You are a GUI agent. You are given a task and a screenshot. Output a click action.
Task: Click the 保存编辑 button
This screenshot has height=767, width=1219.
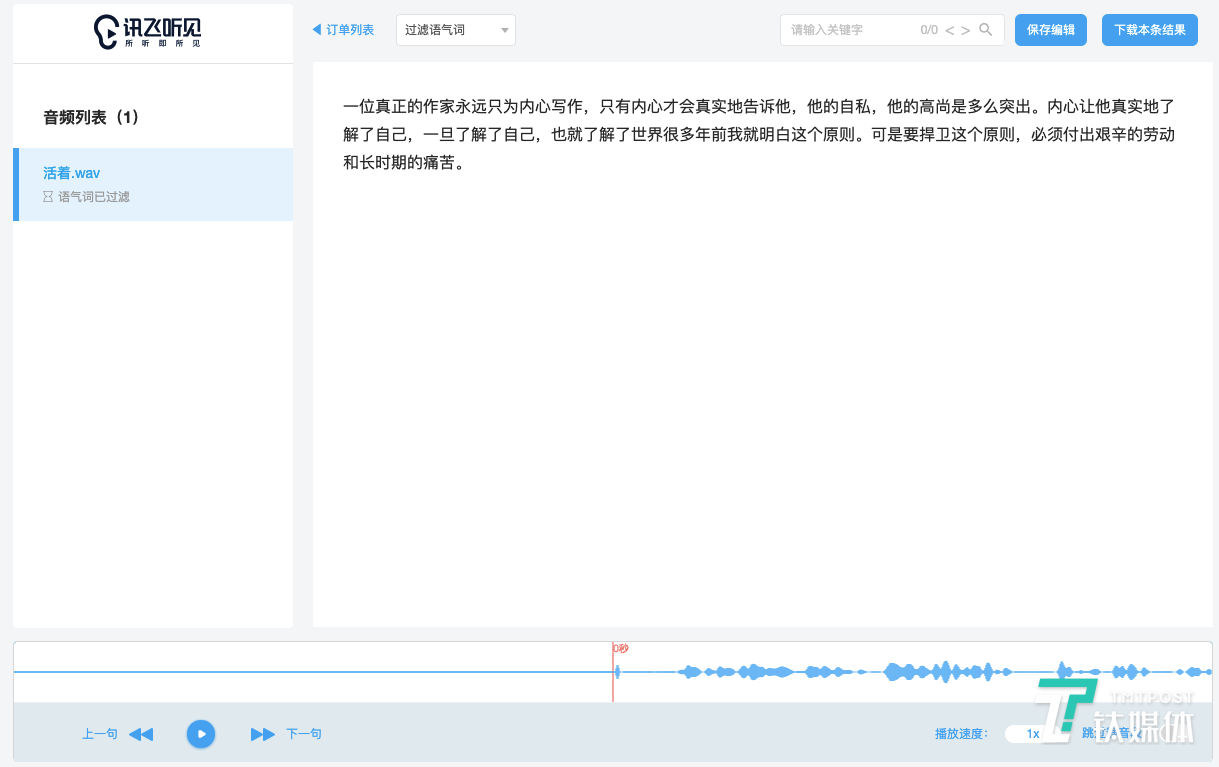point(1050,30)
